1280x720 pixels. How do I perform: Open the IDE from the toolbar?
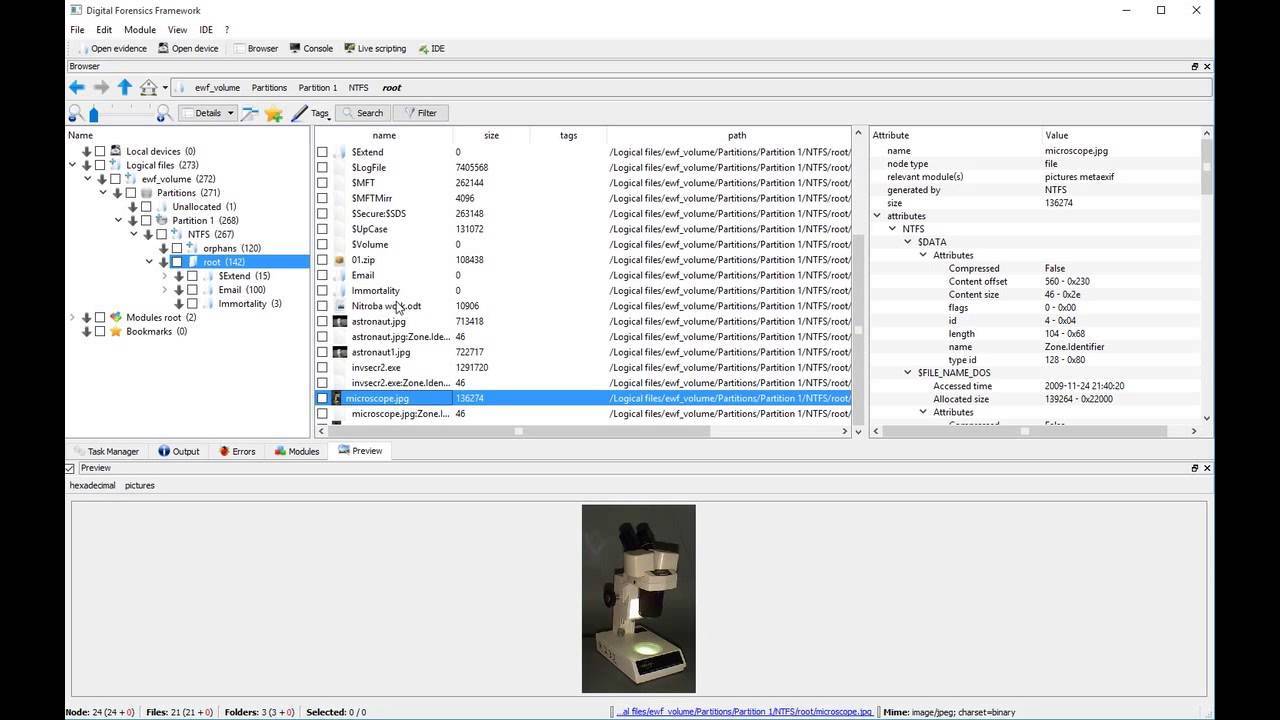pyautogui.click(x=430, y=48)
